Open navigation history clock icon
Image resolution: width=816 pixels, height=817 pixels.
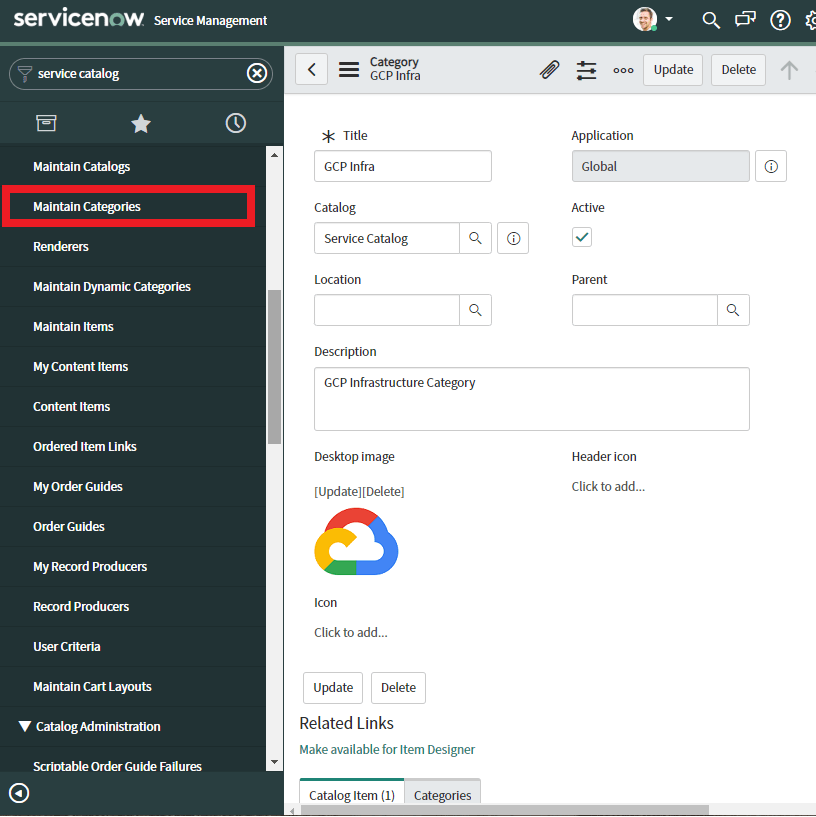[236, 123]
